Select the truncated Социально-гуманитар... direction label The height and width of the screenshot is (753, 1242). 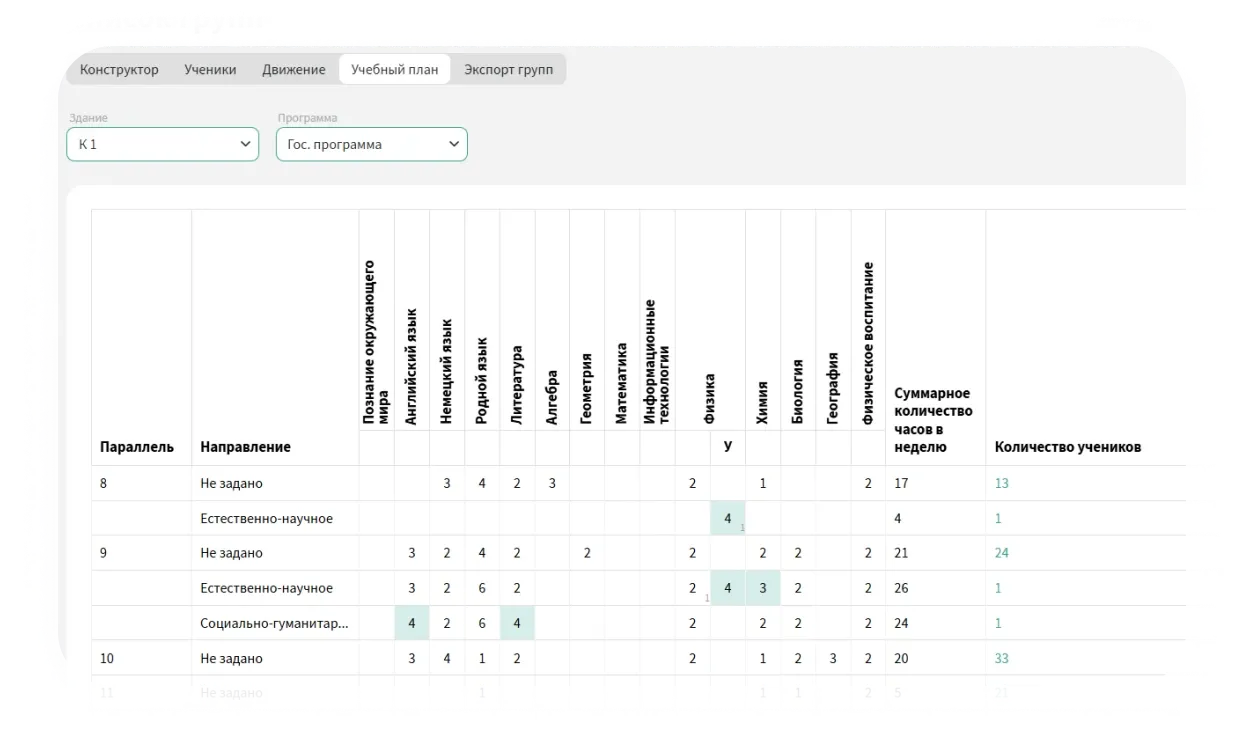(274, 623)
